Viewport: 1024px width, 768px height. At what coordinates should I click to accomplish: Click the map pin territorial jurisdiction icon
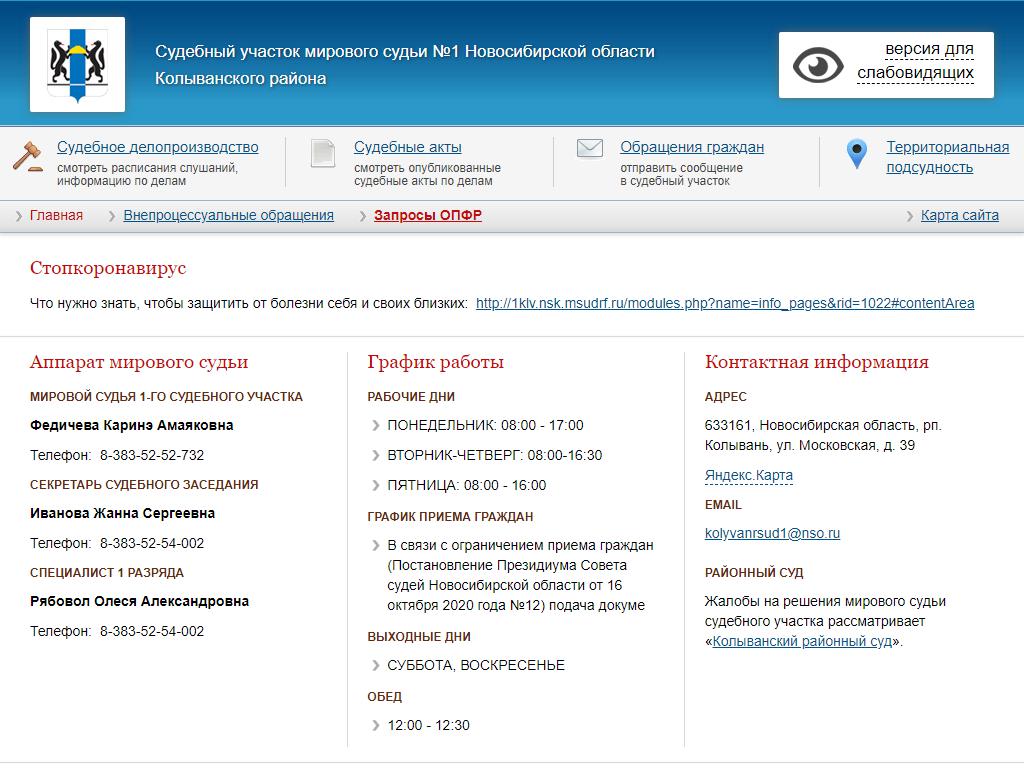click(856, 154)
